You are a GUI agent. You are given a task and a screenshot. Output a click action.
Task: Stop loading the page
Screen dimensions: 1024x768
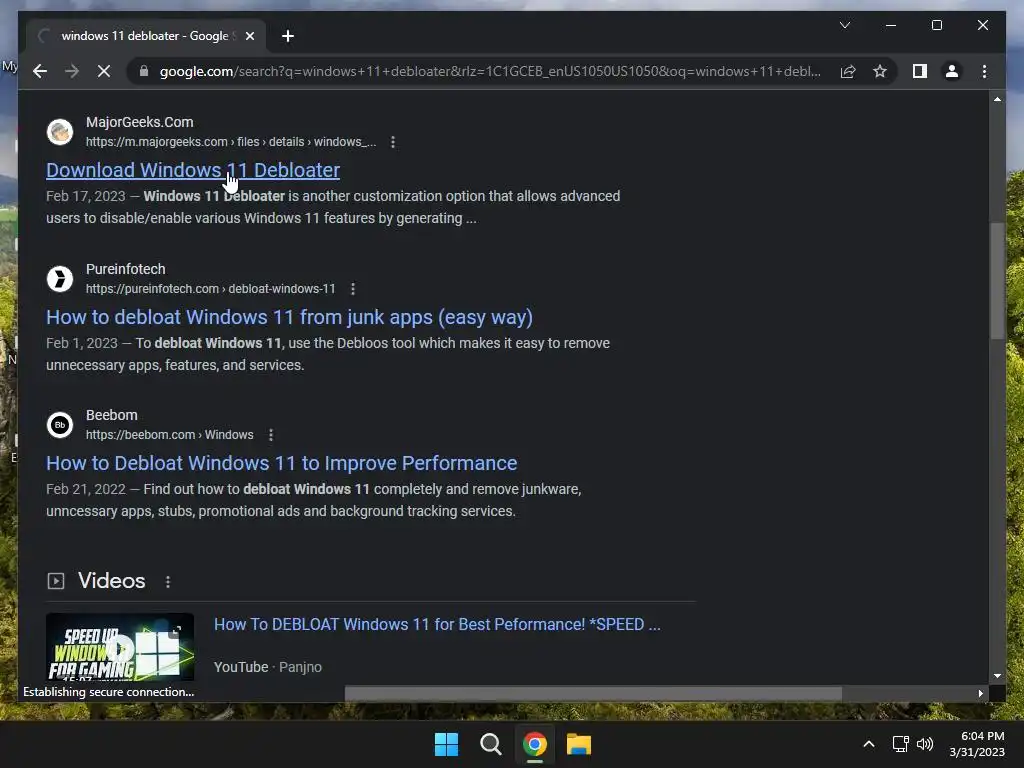tap(104, 71)
